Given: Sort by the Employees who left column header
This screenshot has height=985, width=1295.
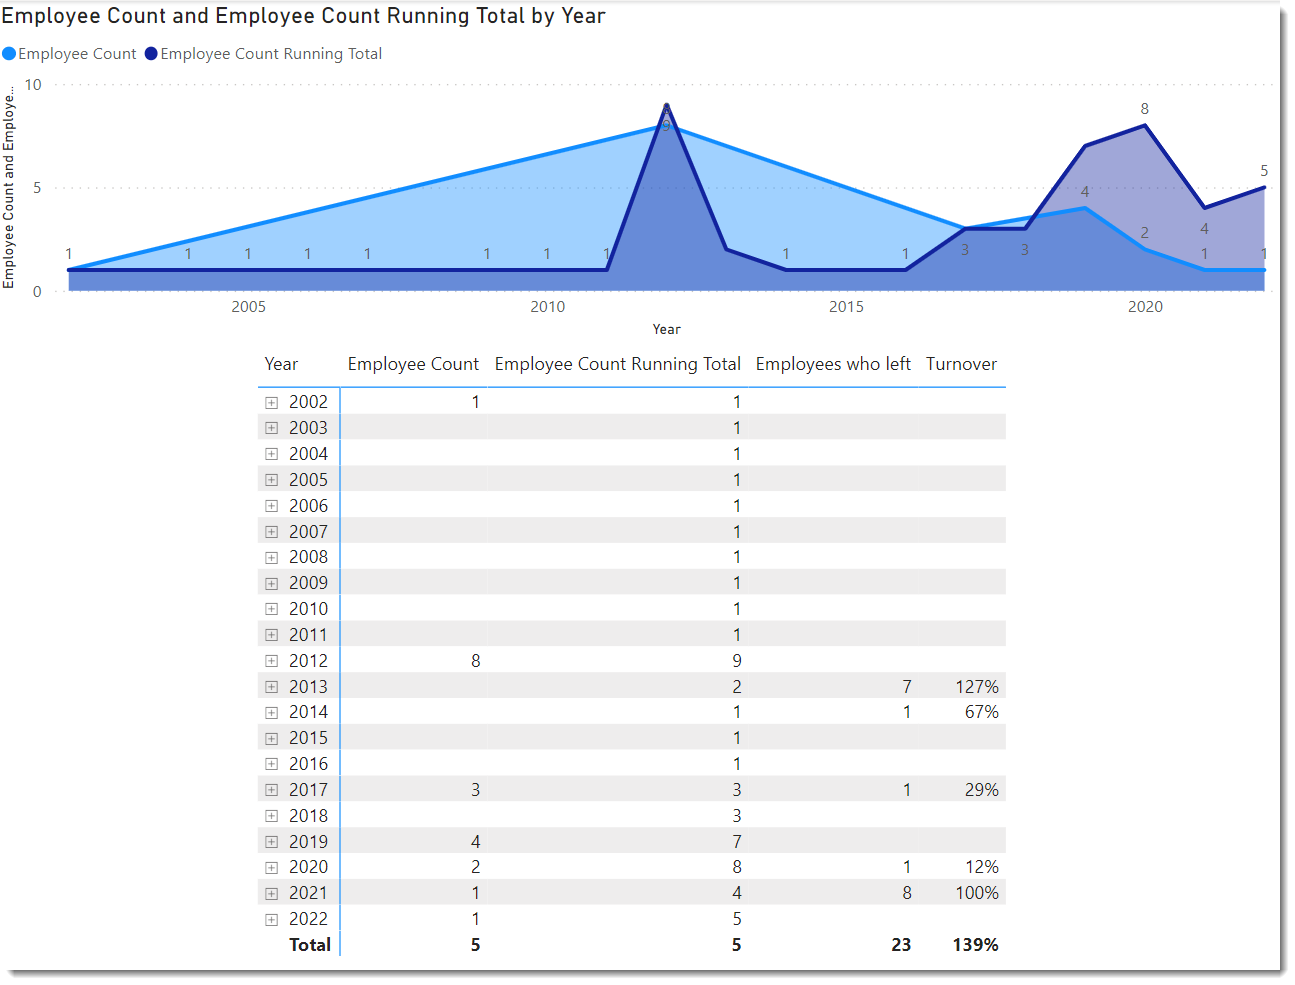Looking at the screenshot, I should tap(833, 364).
